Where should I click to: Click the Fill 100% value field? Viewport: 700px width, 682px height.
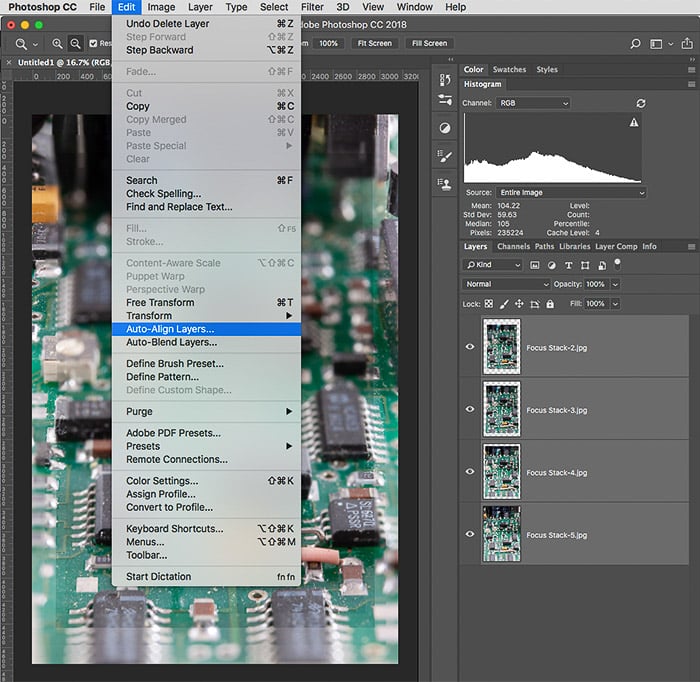click(x=596, y=304)
